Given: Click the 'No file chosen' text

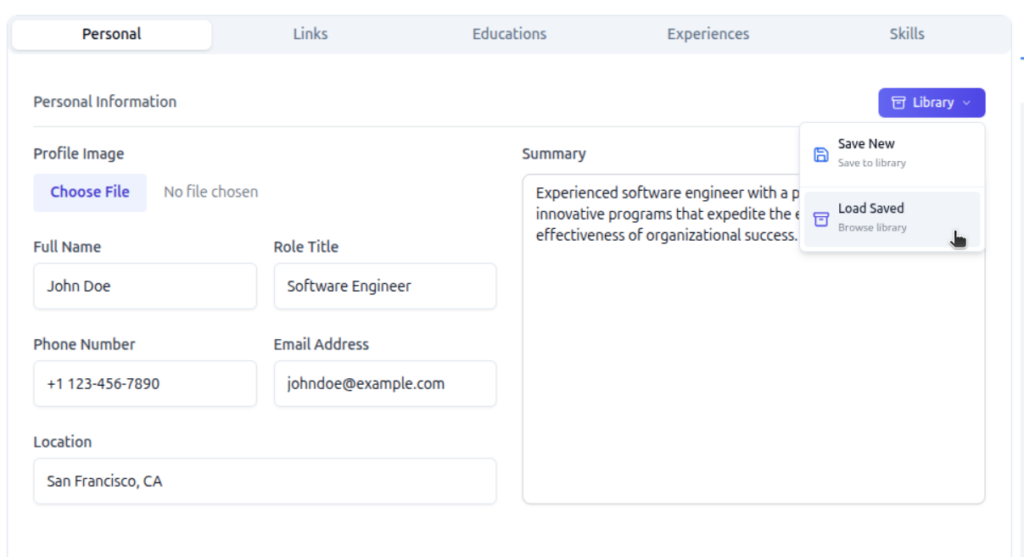Looking at the screenshot, I should tap(210, 192).
